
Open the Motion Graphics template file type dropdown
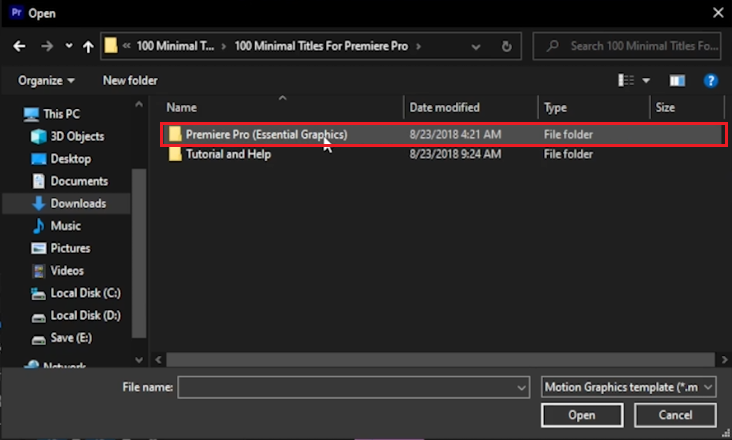pos(628,387)
